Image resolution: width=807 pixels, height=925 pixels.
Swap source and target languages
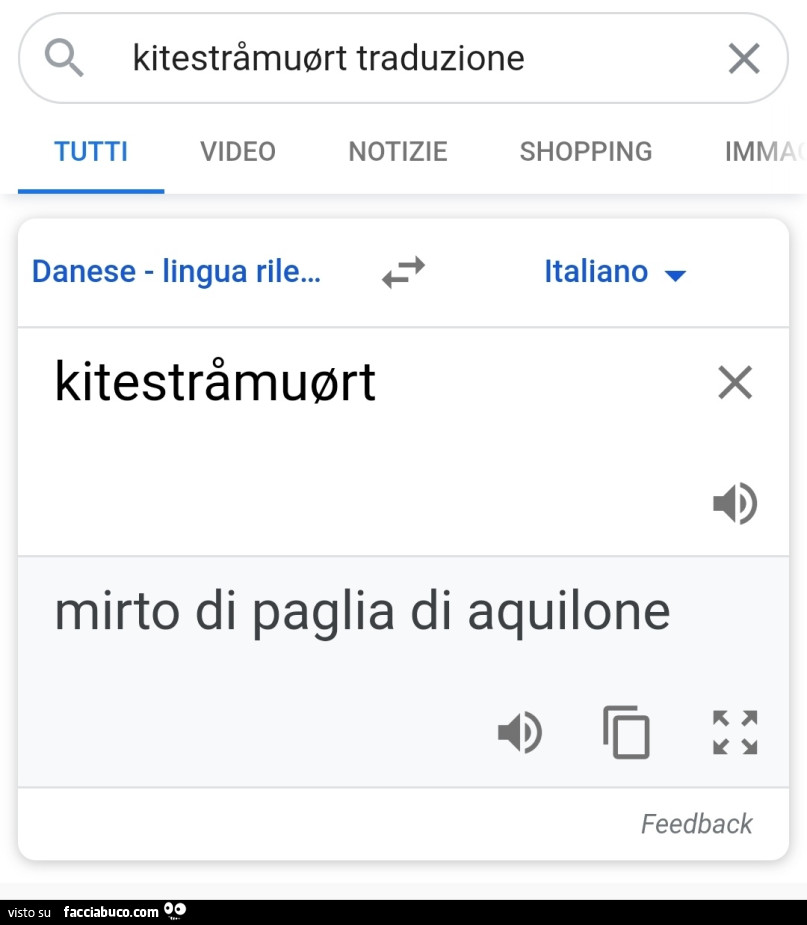click(403, 272)
